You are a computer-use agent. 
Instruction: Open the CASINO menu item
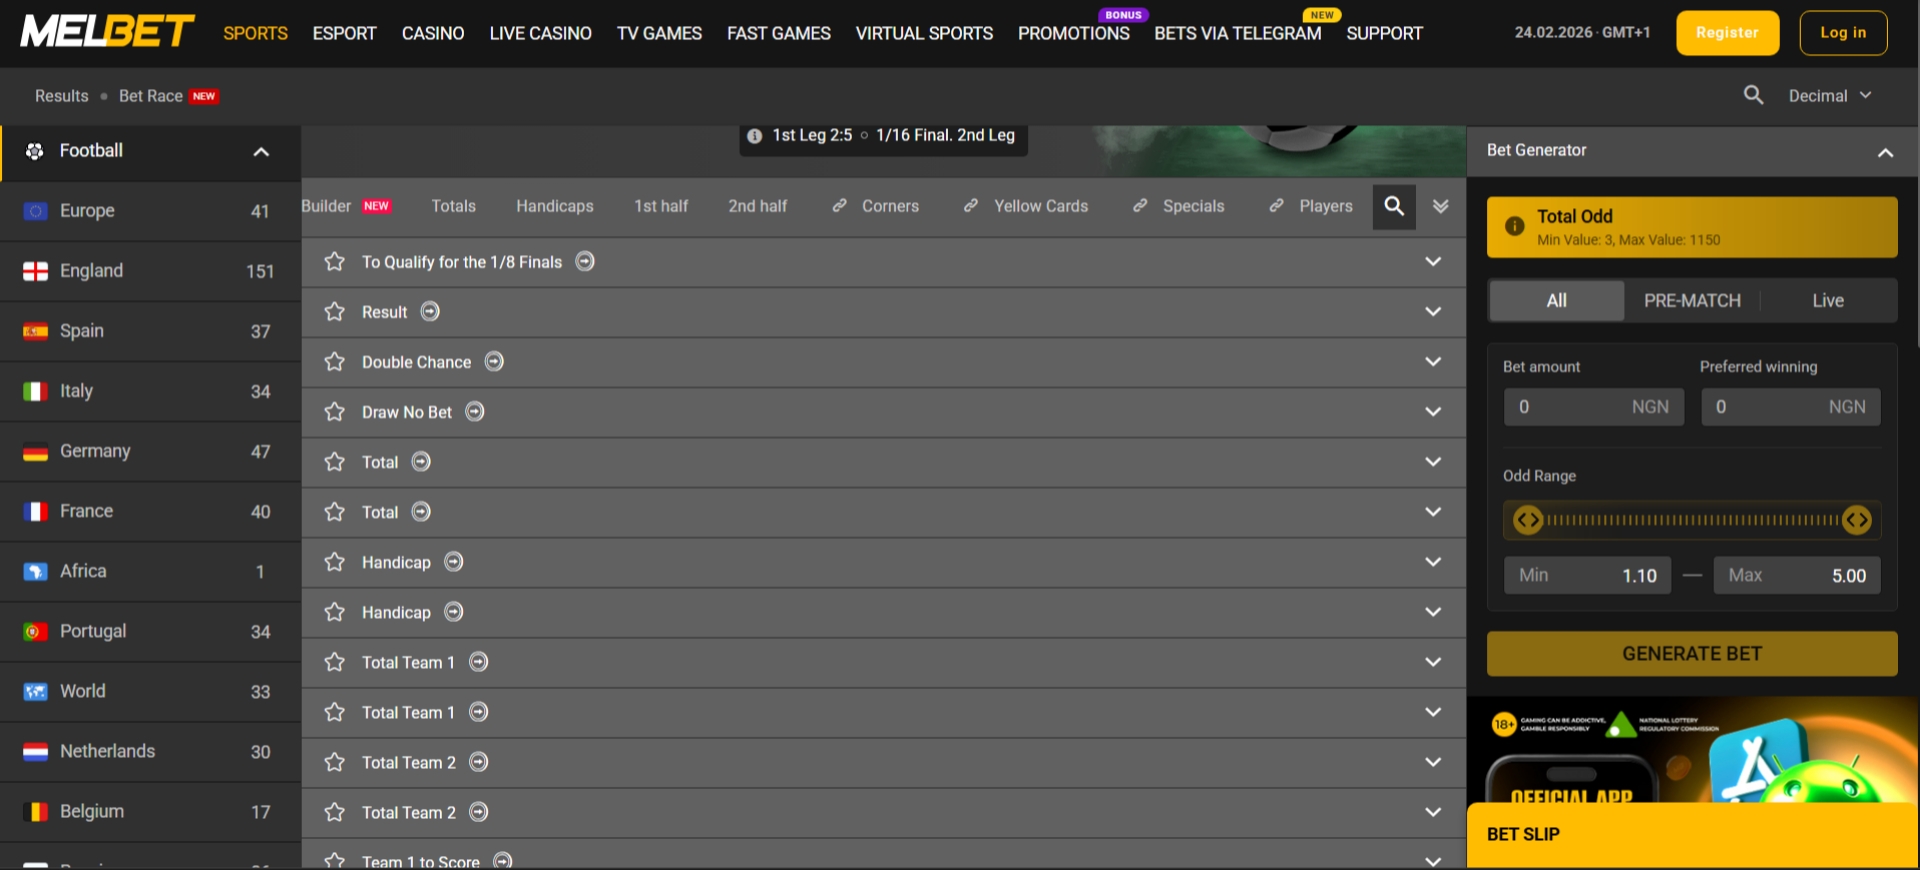(x=433, y=33)
